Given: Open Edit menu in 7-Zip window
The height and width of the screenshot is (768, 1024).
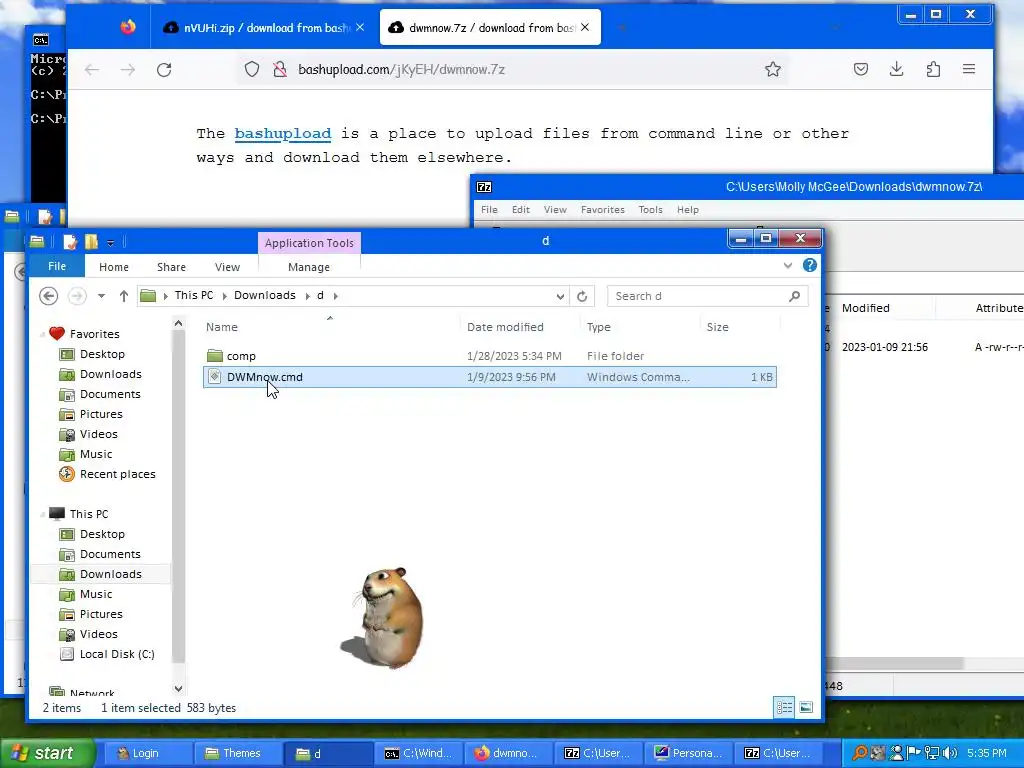Looking at the screenshot, I should coord(520,210).
